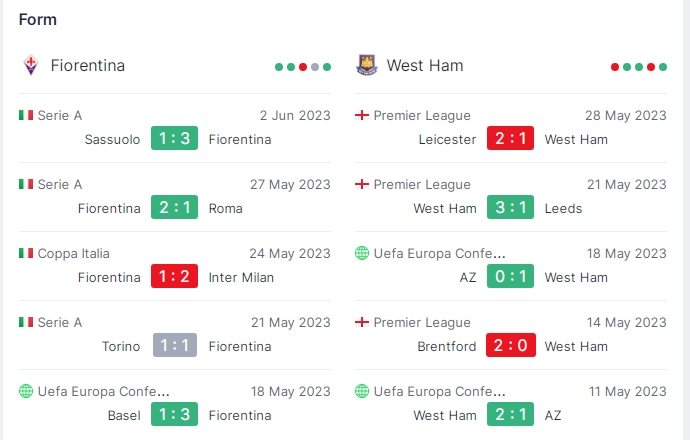
Task: Open West Ham 2:1 AZ score badge
Action: [x=510, y=414]
